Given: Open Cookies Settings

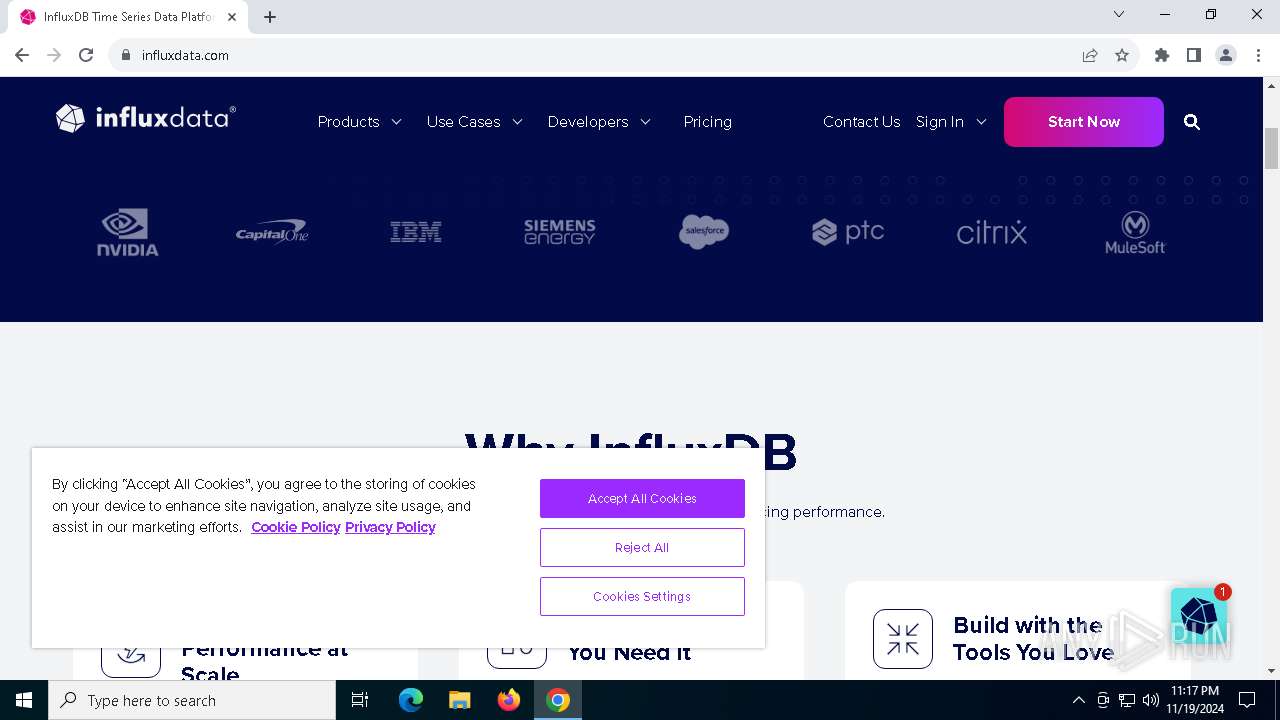Looking at the screenshot, I should [x=642, y=596].
